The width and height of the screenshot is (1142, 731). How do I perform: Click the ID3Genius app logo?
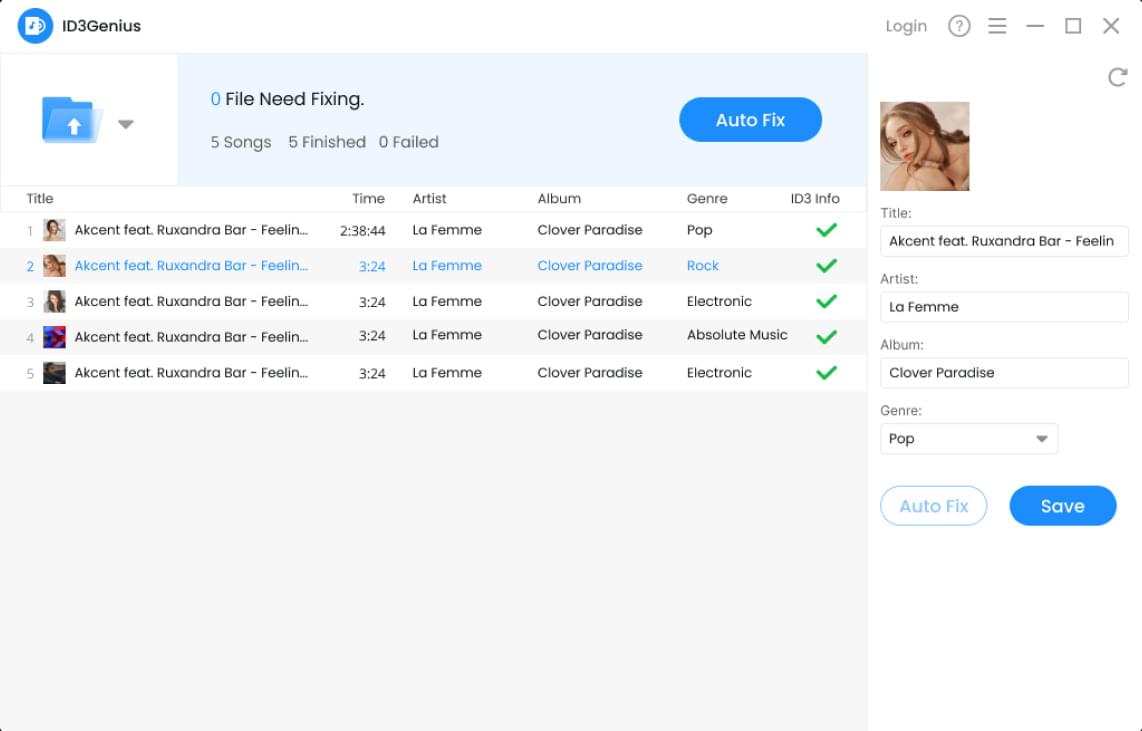[x=35, y=25]
